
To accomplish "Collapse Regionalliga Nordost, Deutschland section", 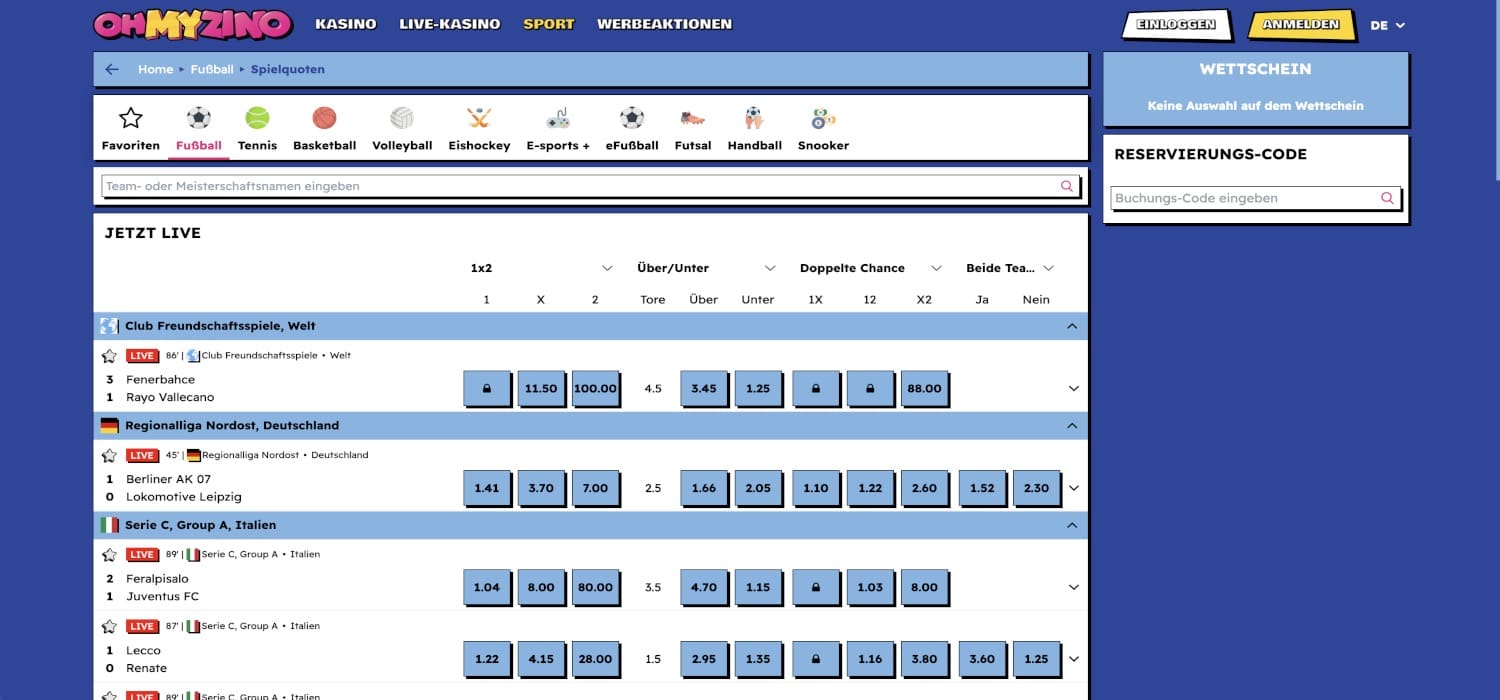I will tap(1072, 426).
